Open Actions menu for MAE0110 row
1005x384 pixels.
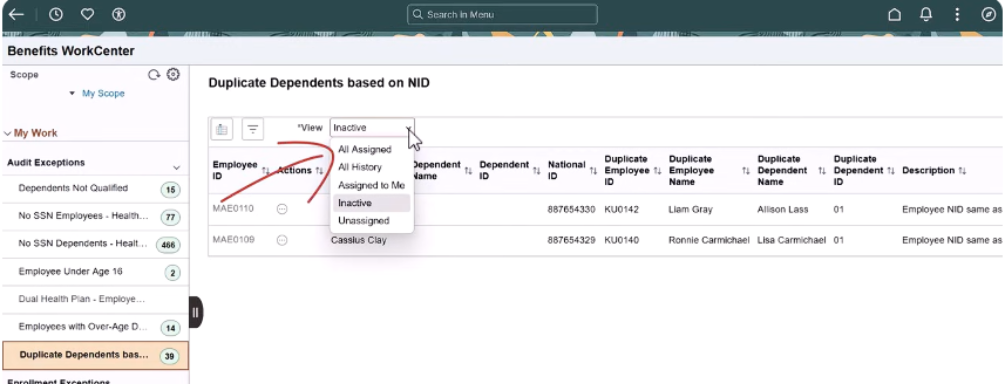282,209
